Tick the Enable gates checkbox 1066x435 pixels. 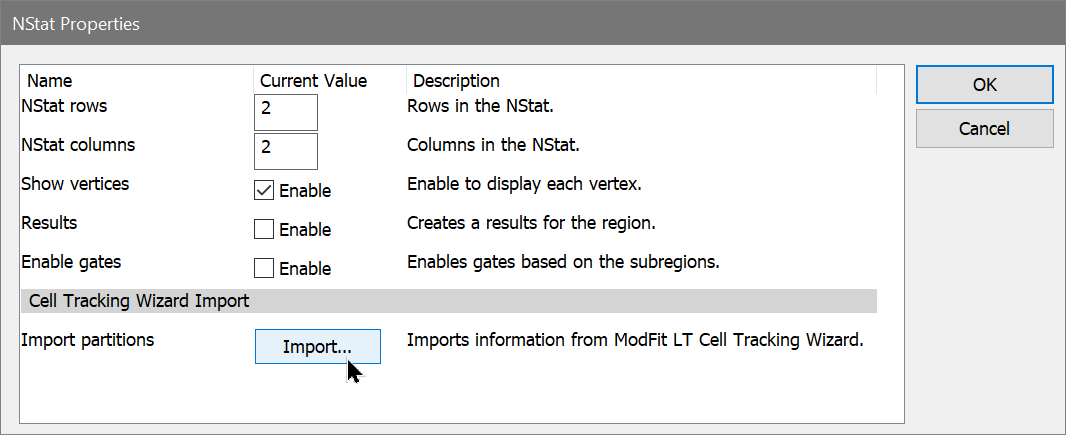click(264, 268)
